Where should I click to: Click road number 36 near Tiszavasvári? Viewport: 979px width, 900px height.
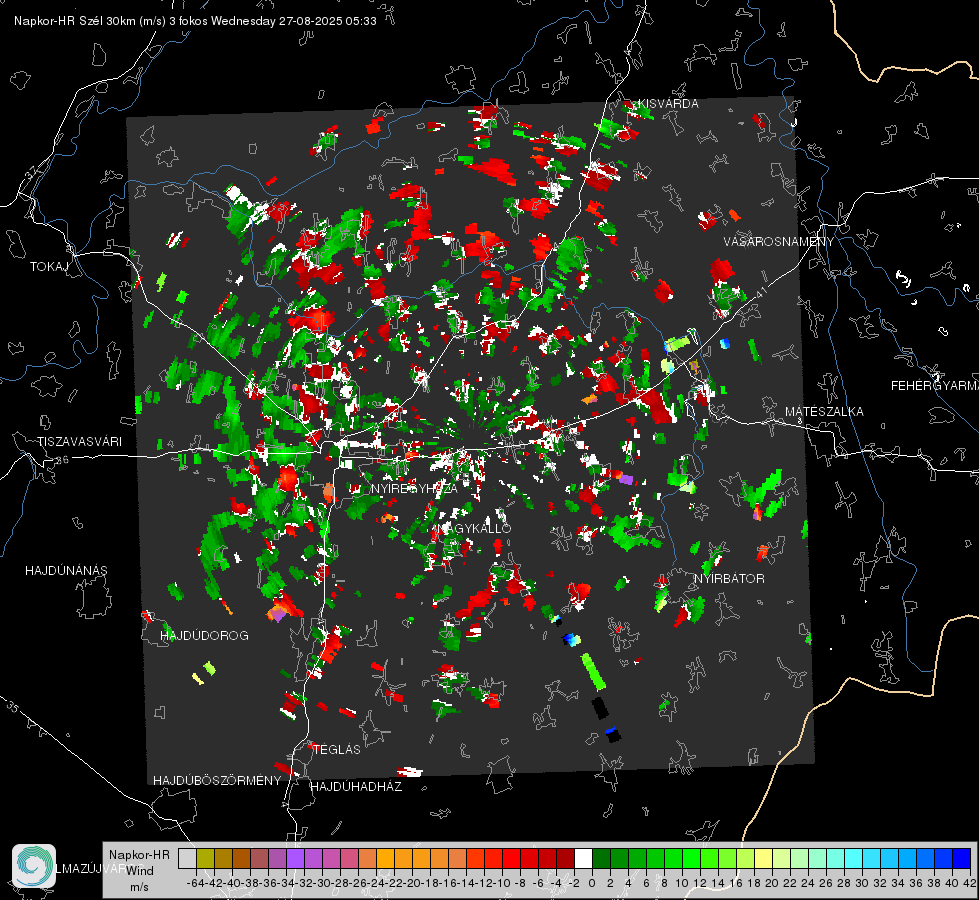pos(62,460)
